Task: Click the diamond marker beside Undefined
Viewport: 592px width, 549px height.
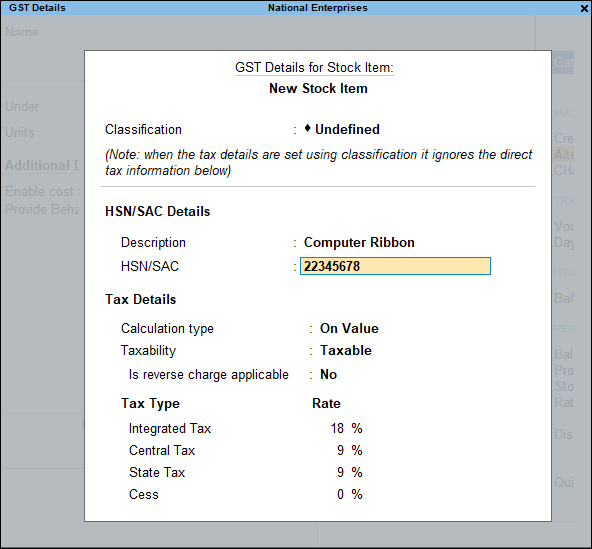Action: click(x=307, y=128)
